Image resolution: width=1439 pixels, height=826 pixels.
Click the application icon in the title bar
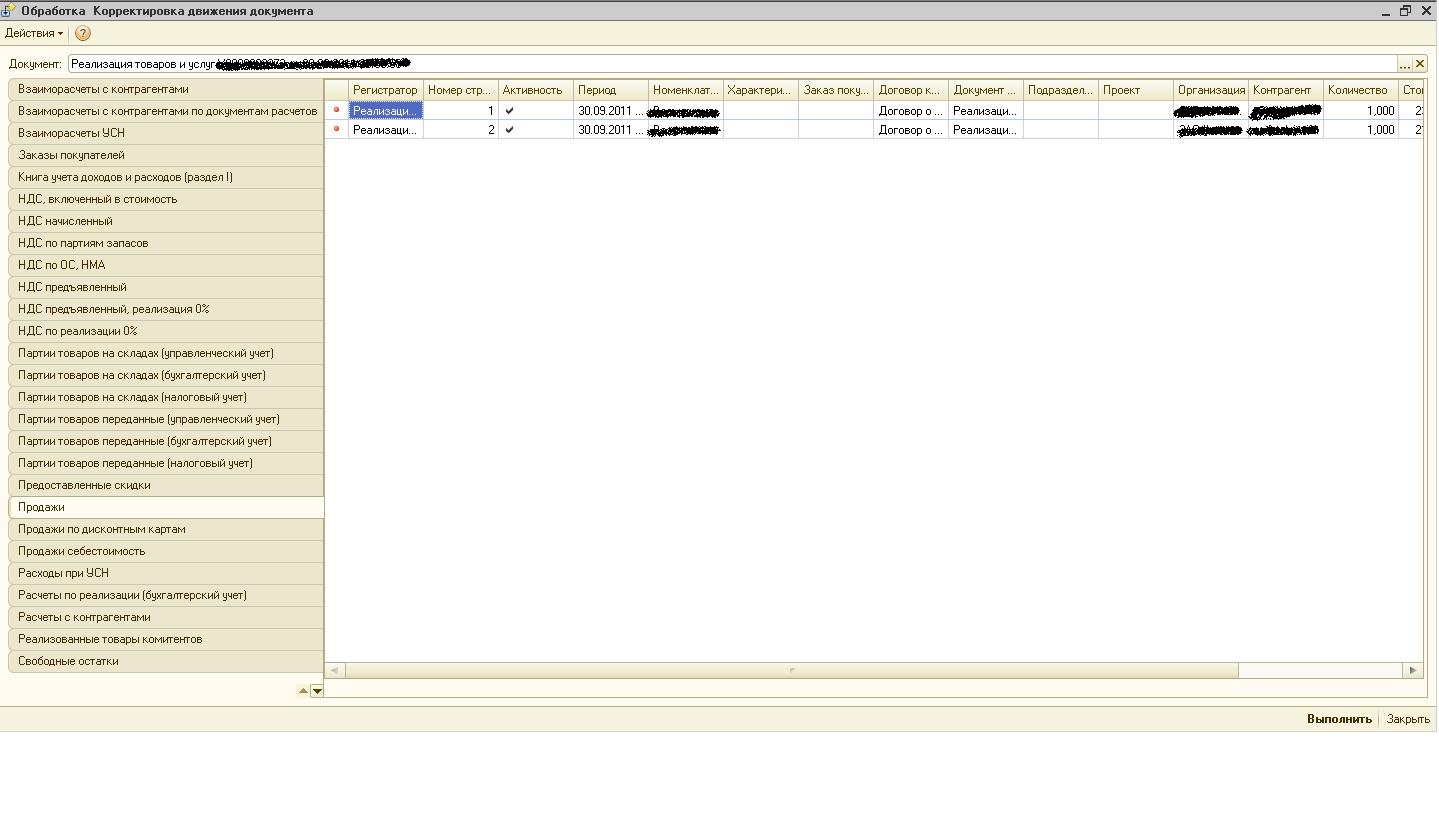point(8,11)
